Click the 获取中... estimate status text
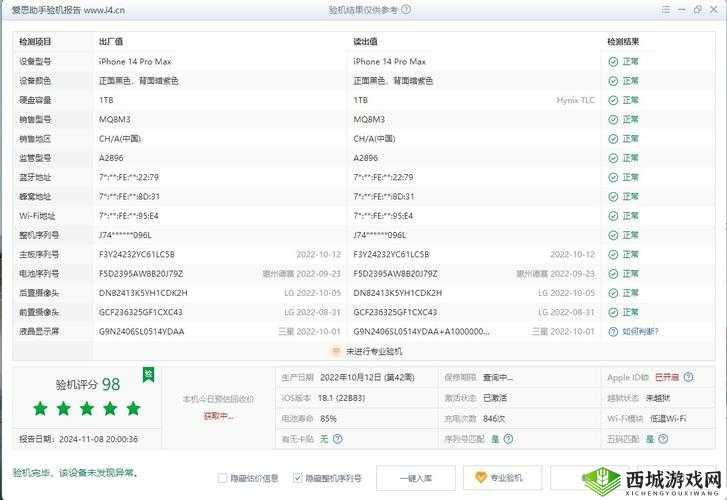The width and height of the screenshot is (727, 500). point(218,416)
